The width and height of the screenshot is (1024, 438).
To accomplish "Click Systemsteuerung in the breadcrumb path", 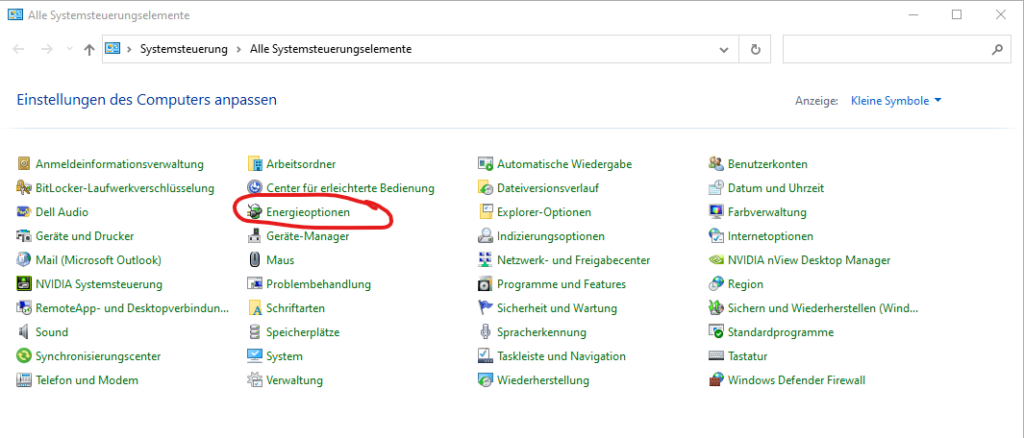I will 184,49.
